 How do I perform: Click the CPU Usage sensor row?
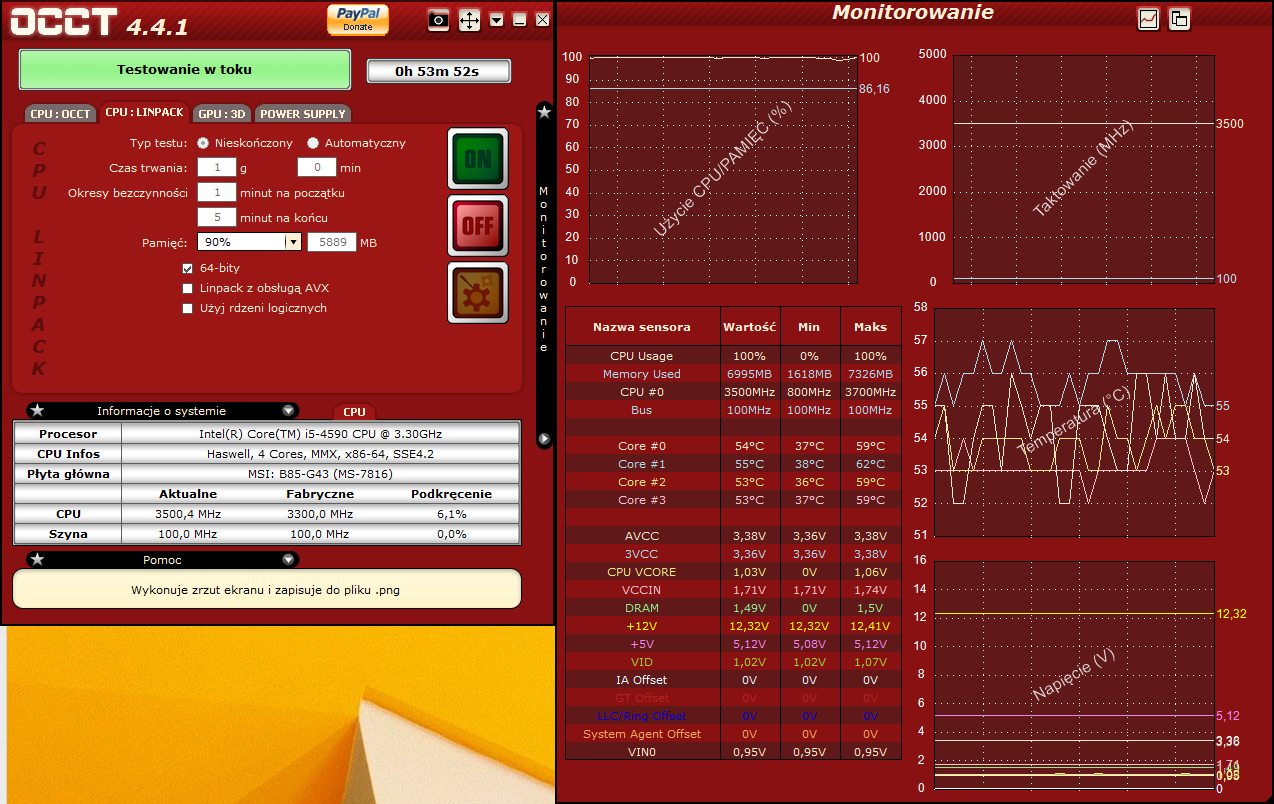coord(733,356)
